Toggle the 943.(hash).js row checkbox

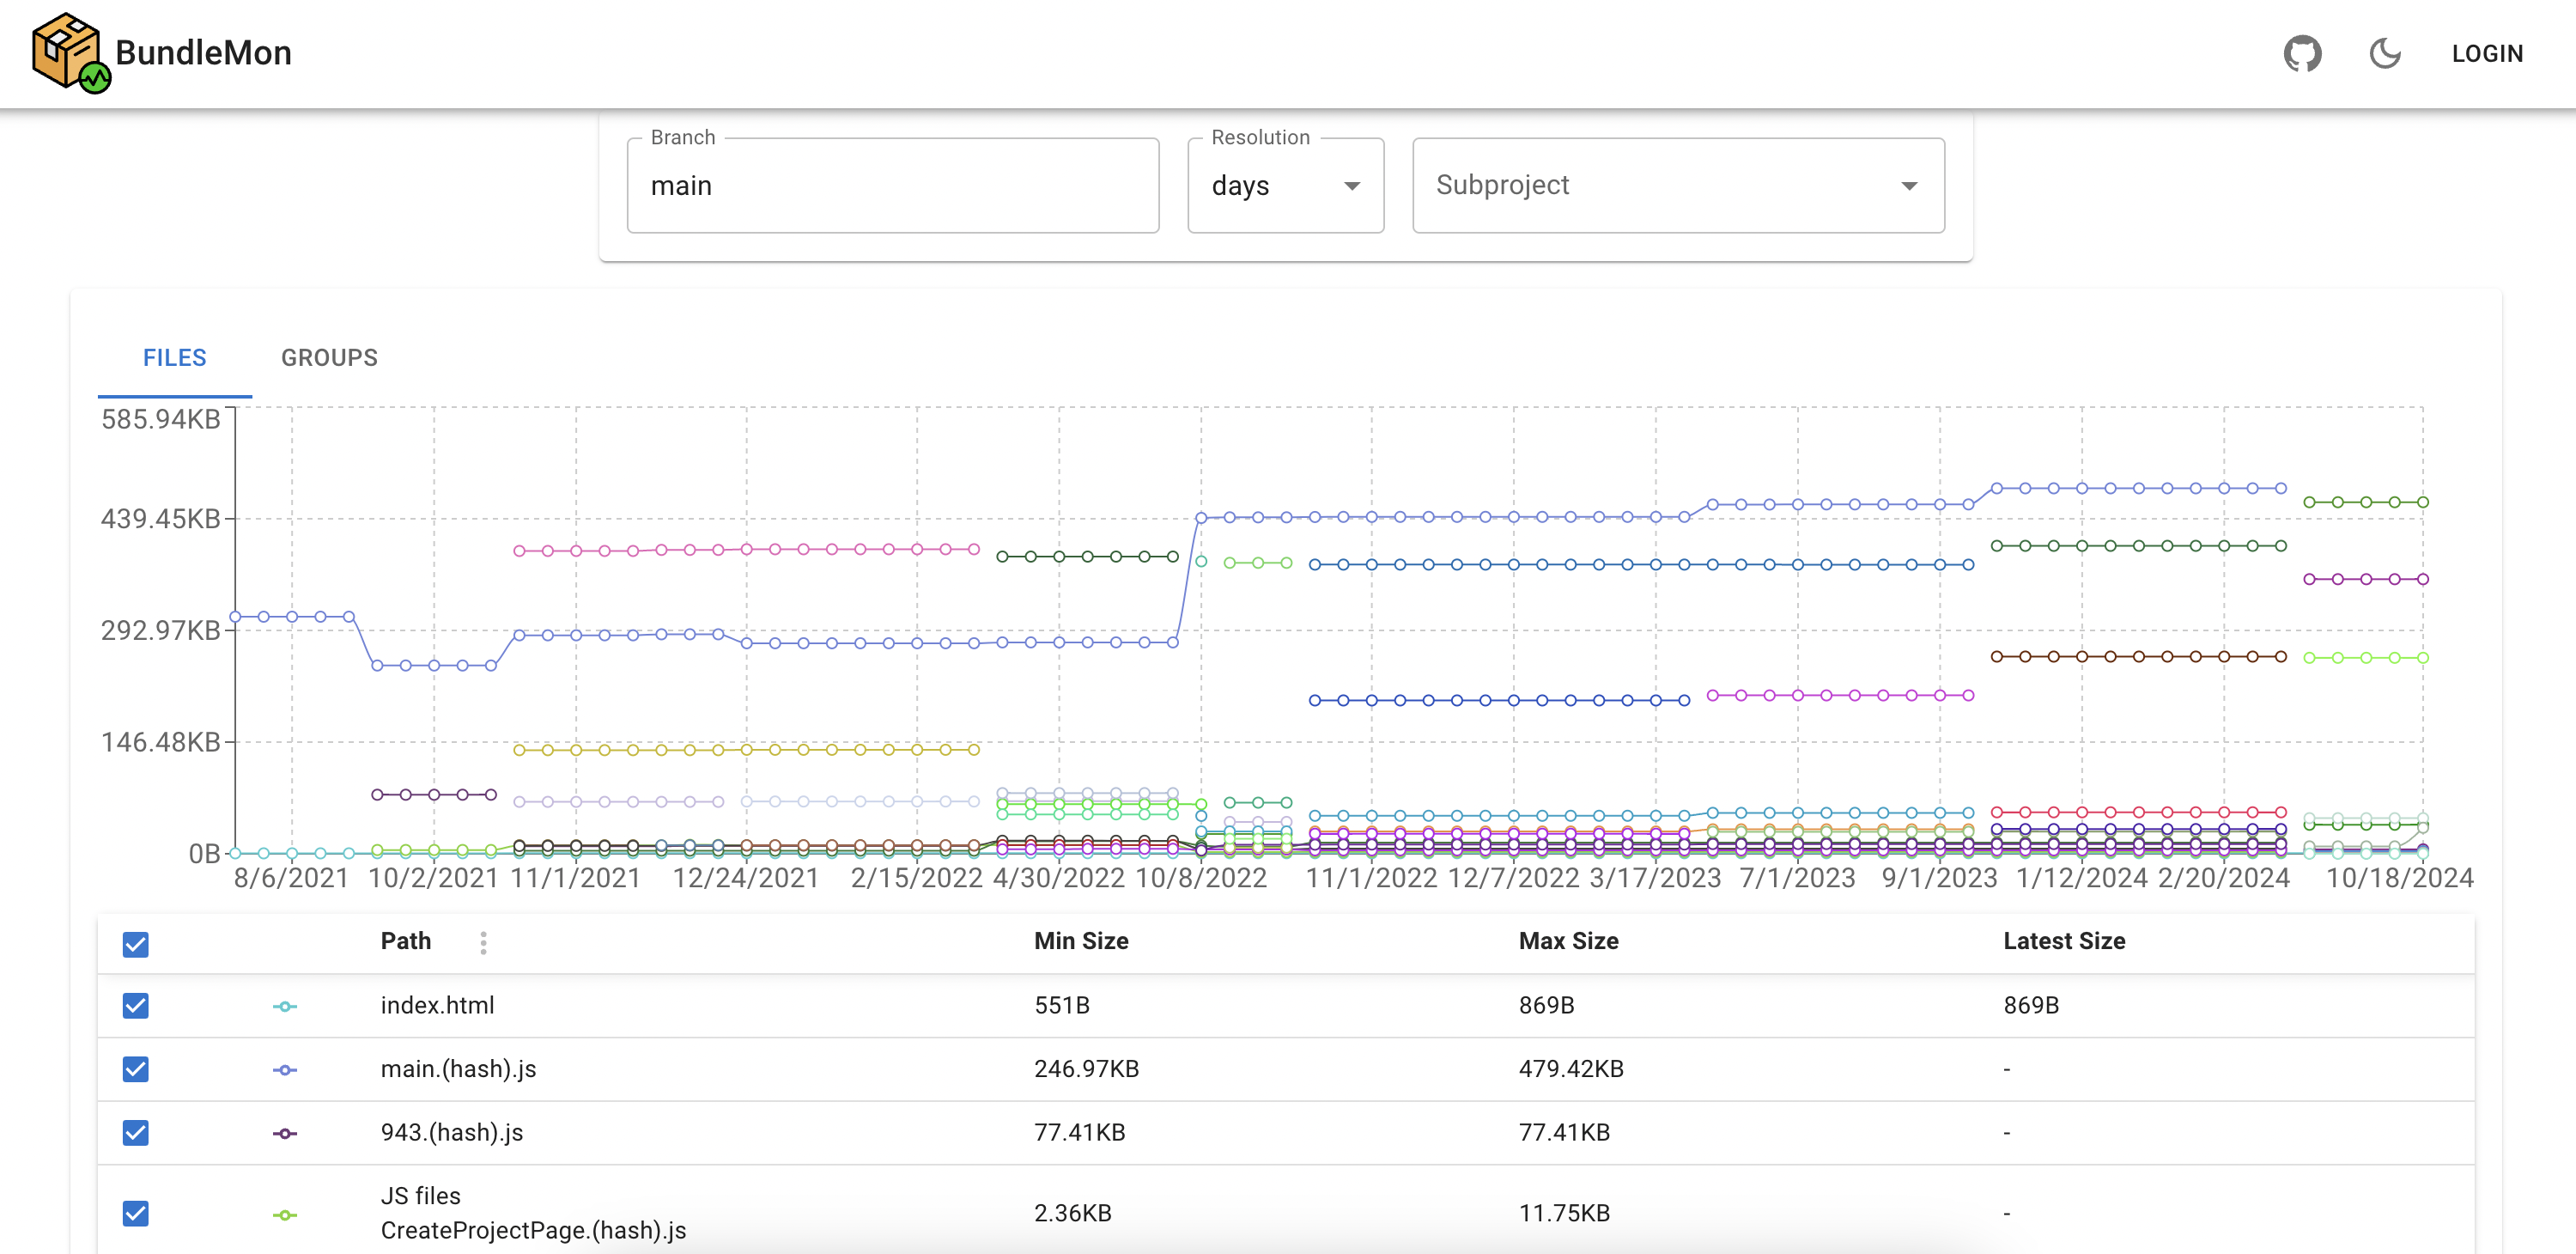[136, 1133]
